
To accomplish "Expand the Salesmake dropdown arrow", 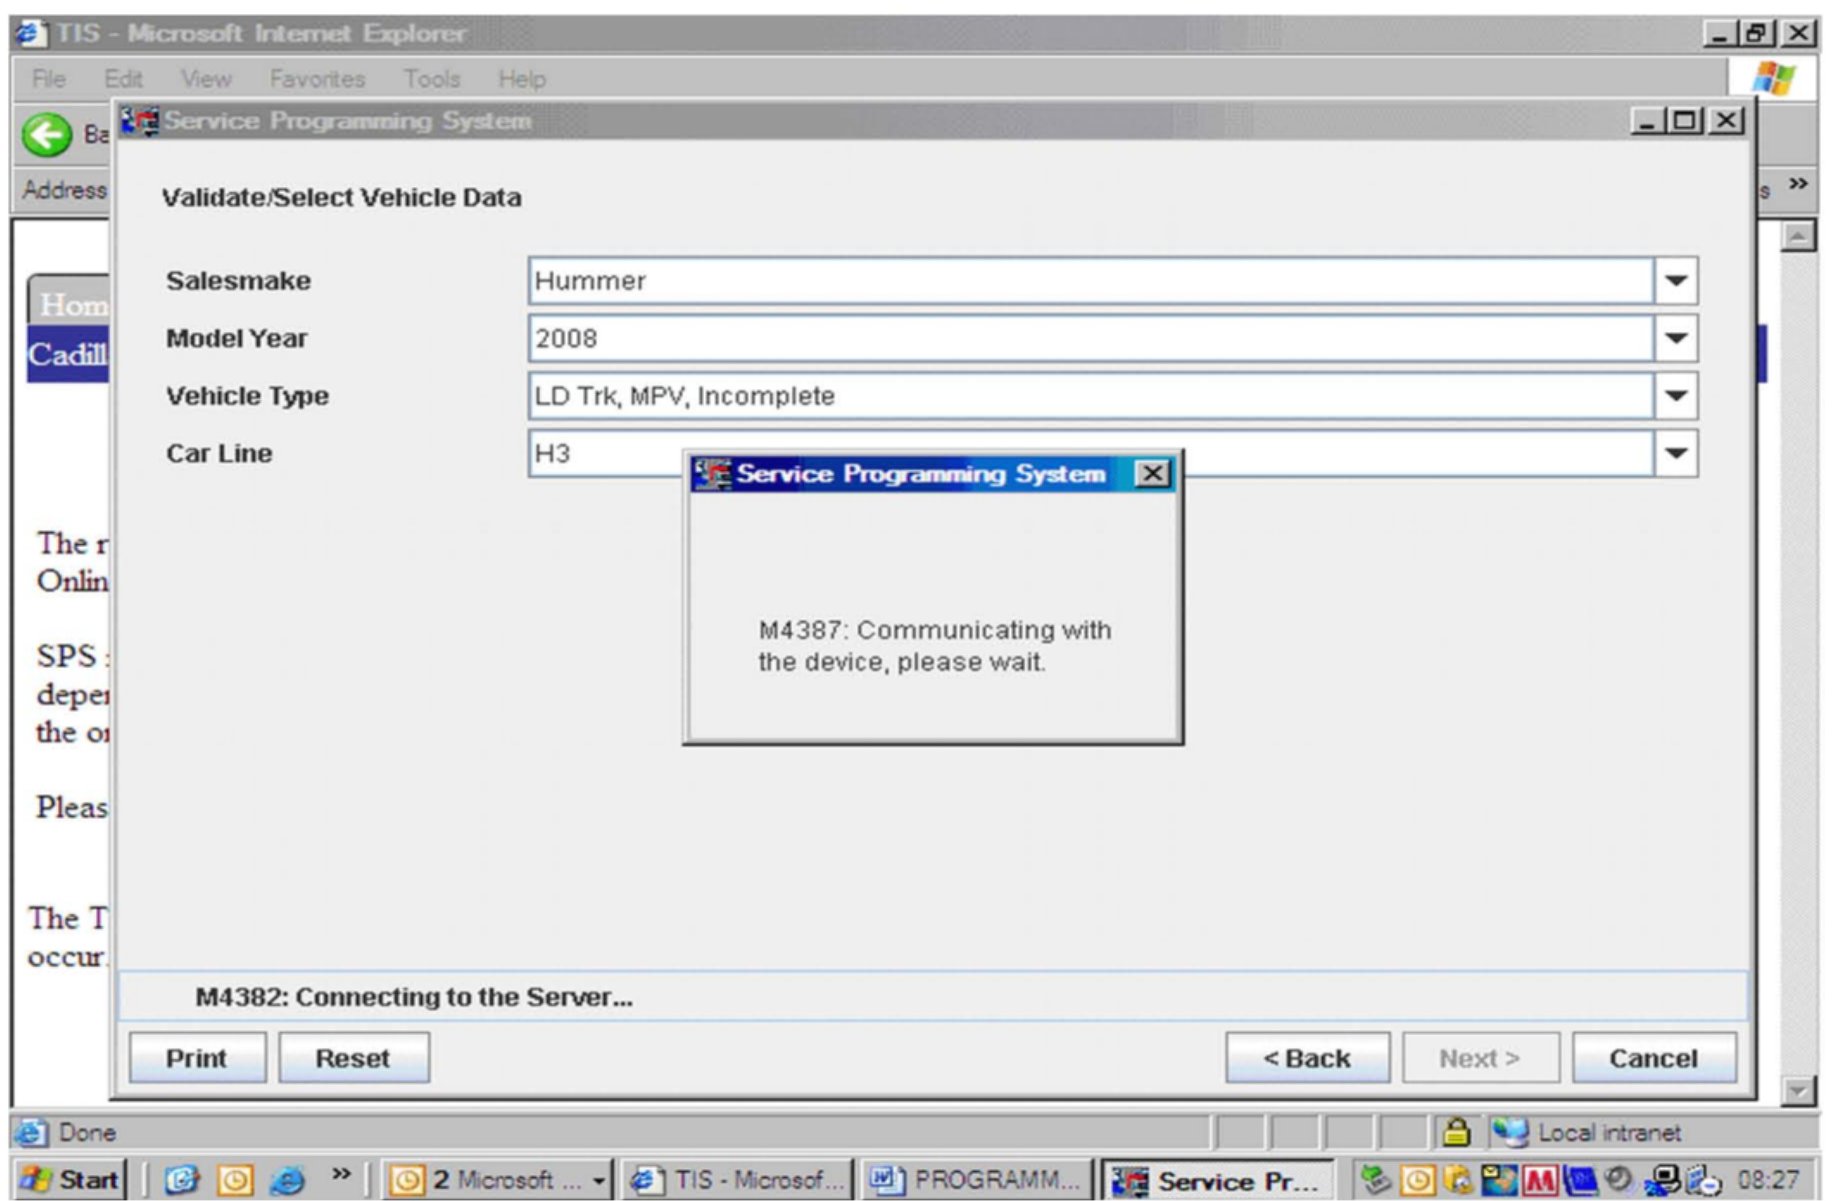I will [1676, 281].
